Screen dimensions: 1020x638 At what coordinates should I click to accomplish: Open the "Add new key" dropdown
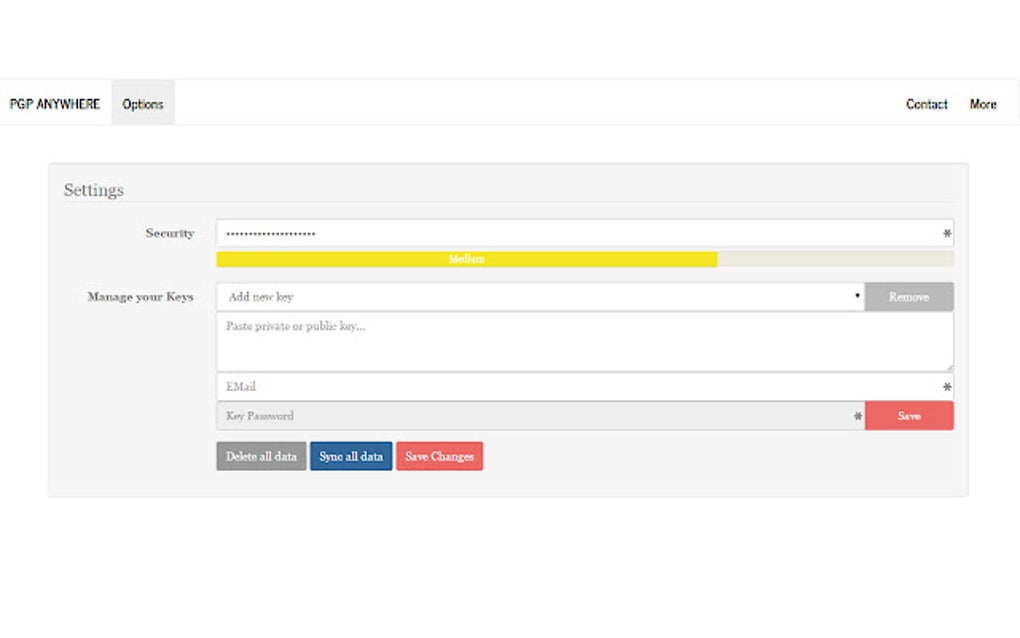coord(540,296)
